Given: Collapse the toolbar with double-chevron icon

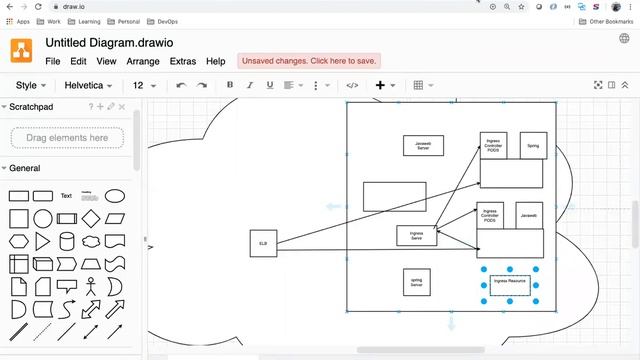Looking at the screenshot, I should pos(625,85).
